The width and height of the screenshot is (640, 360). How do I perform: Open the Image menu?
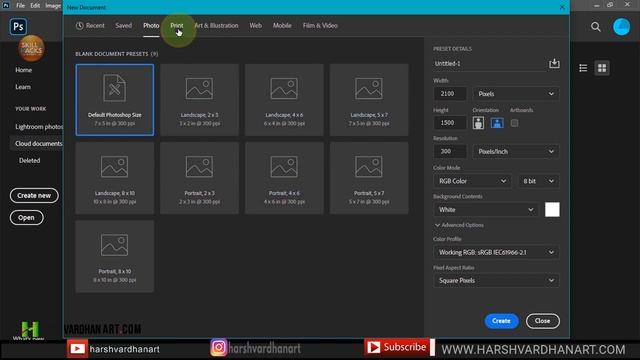coord(53,6)
